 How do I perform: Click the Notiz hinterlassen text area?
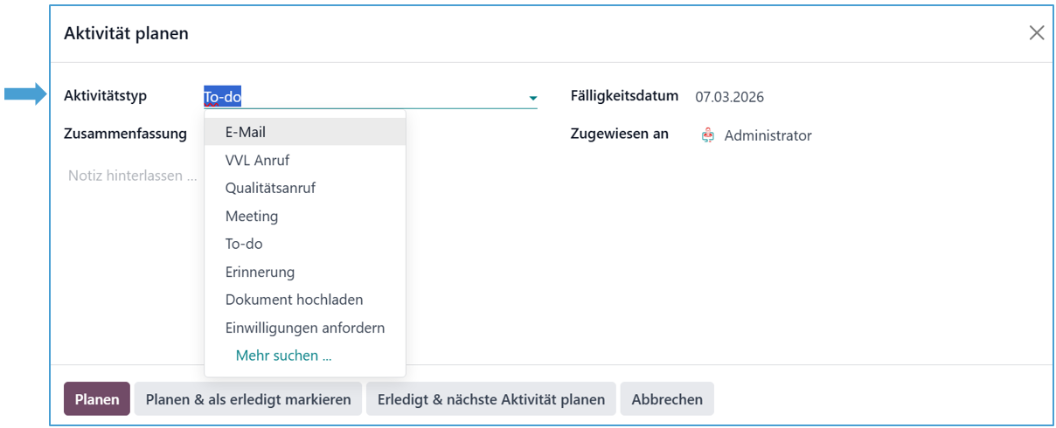coord(130,176)
